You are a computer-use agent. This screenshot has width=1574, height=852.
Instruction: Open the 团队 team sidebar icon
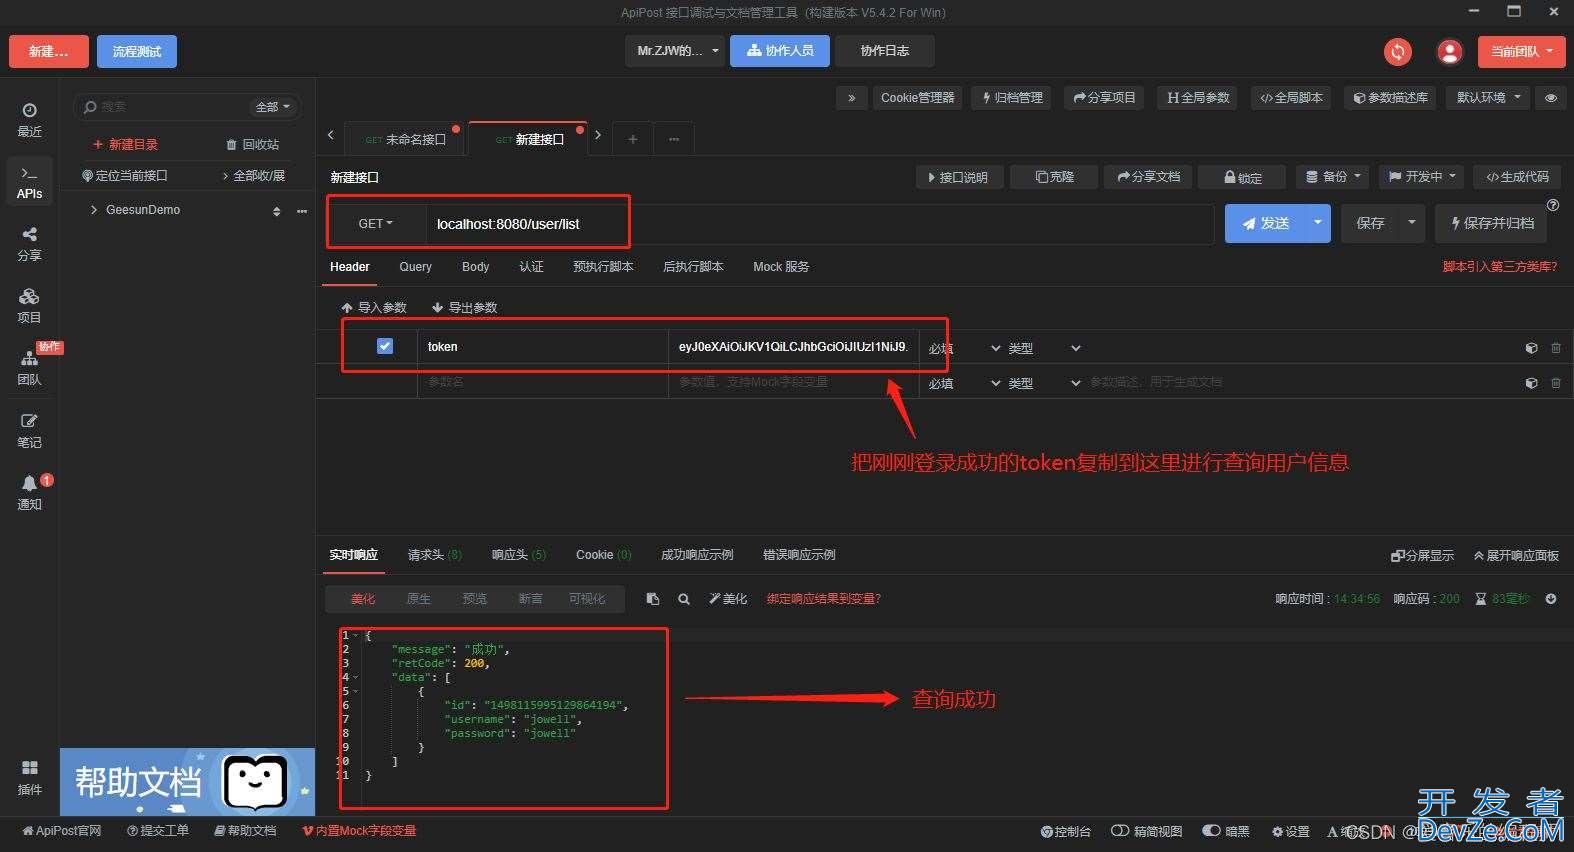pos(29,367)
